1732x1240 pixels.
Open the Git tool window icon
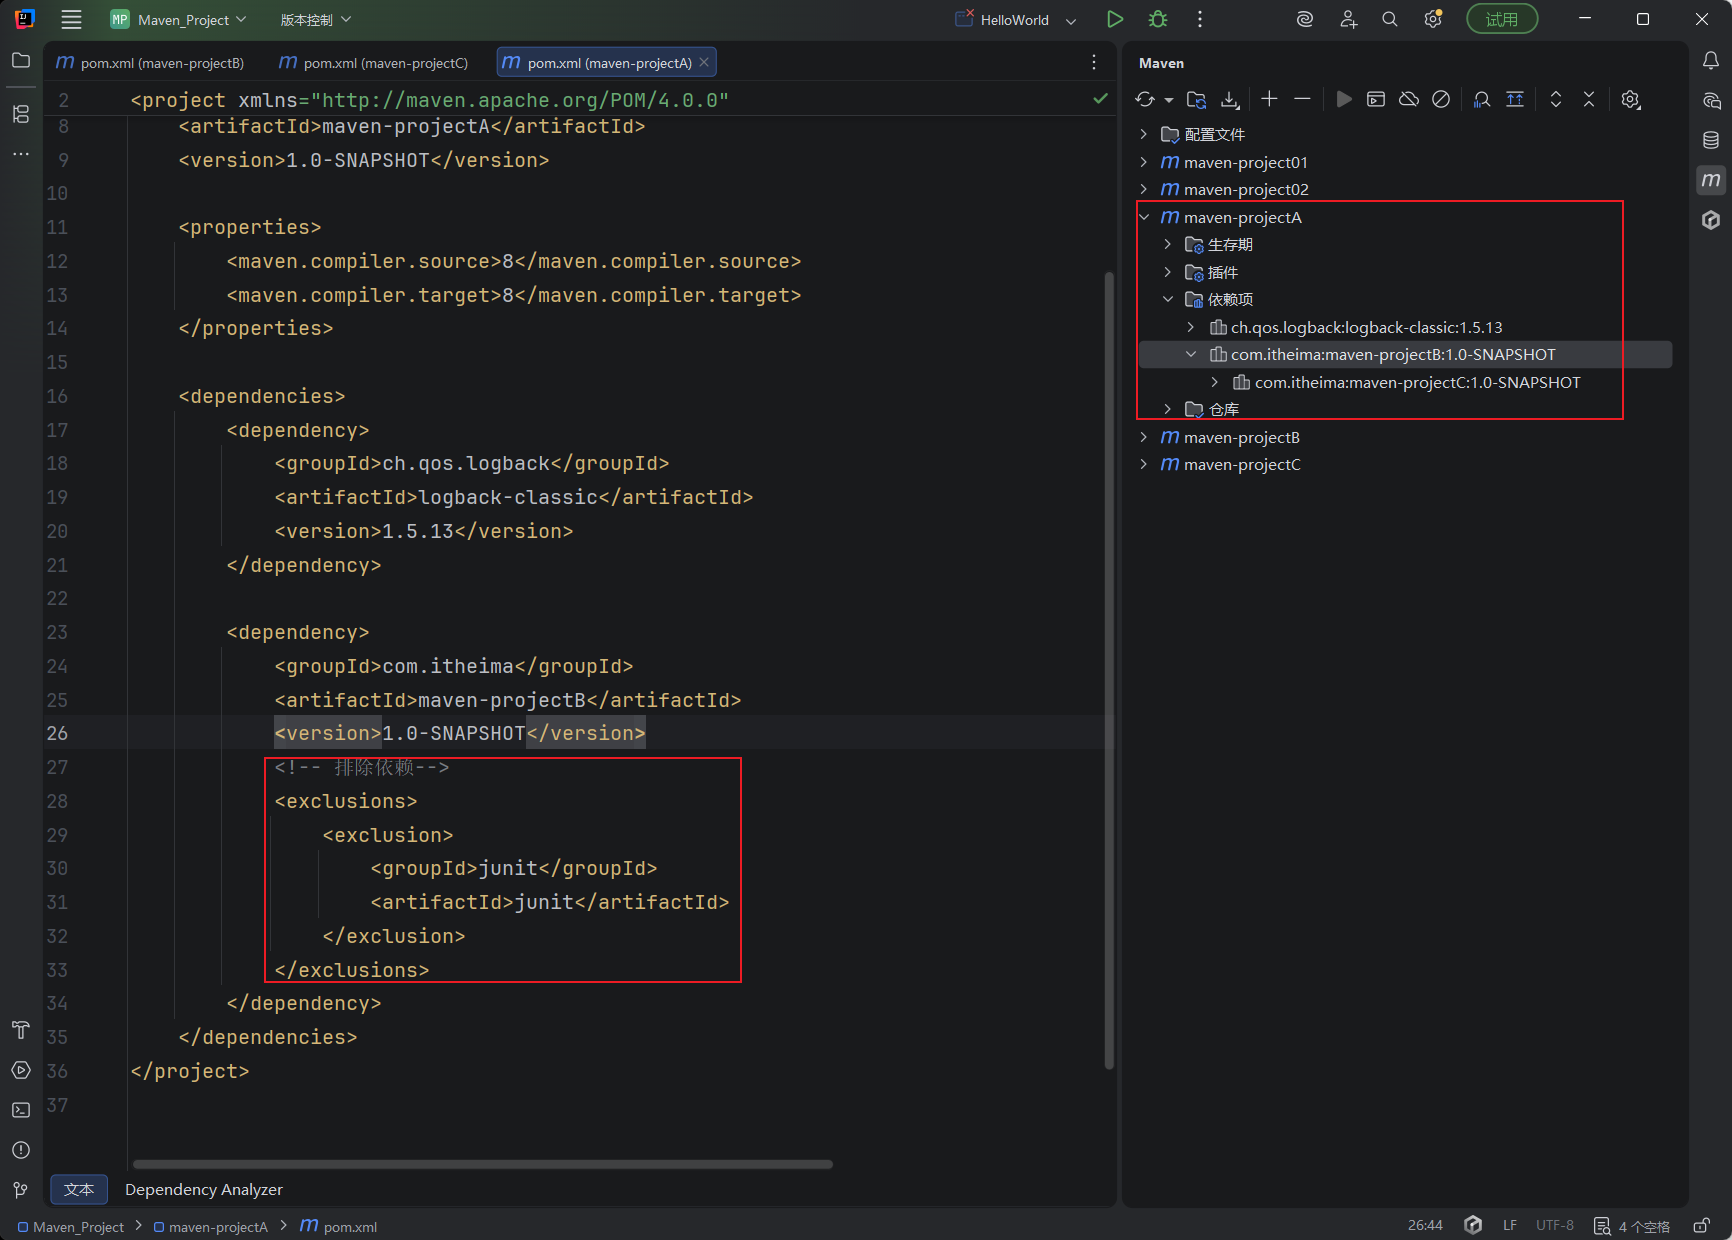(x=21, y=1190)
